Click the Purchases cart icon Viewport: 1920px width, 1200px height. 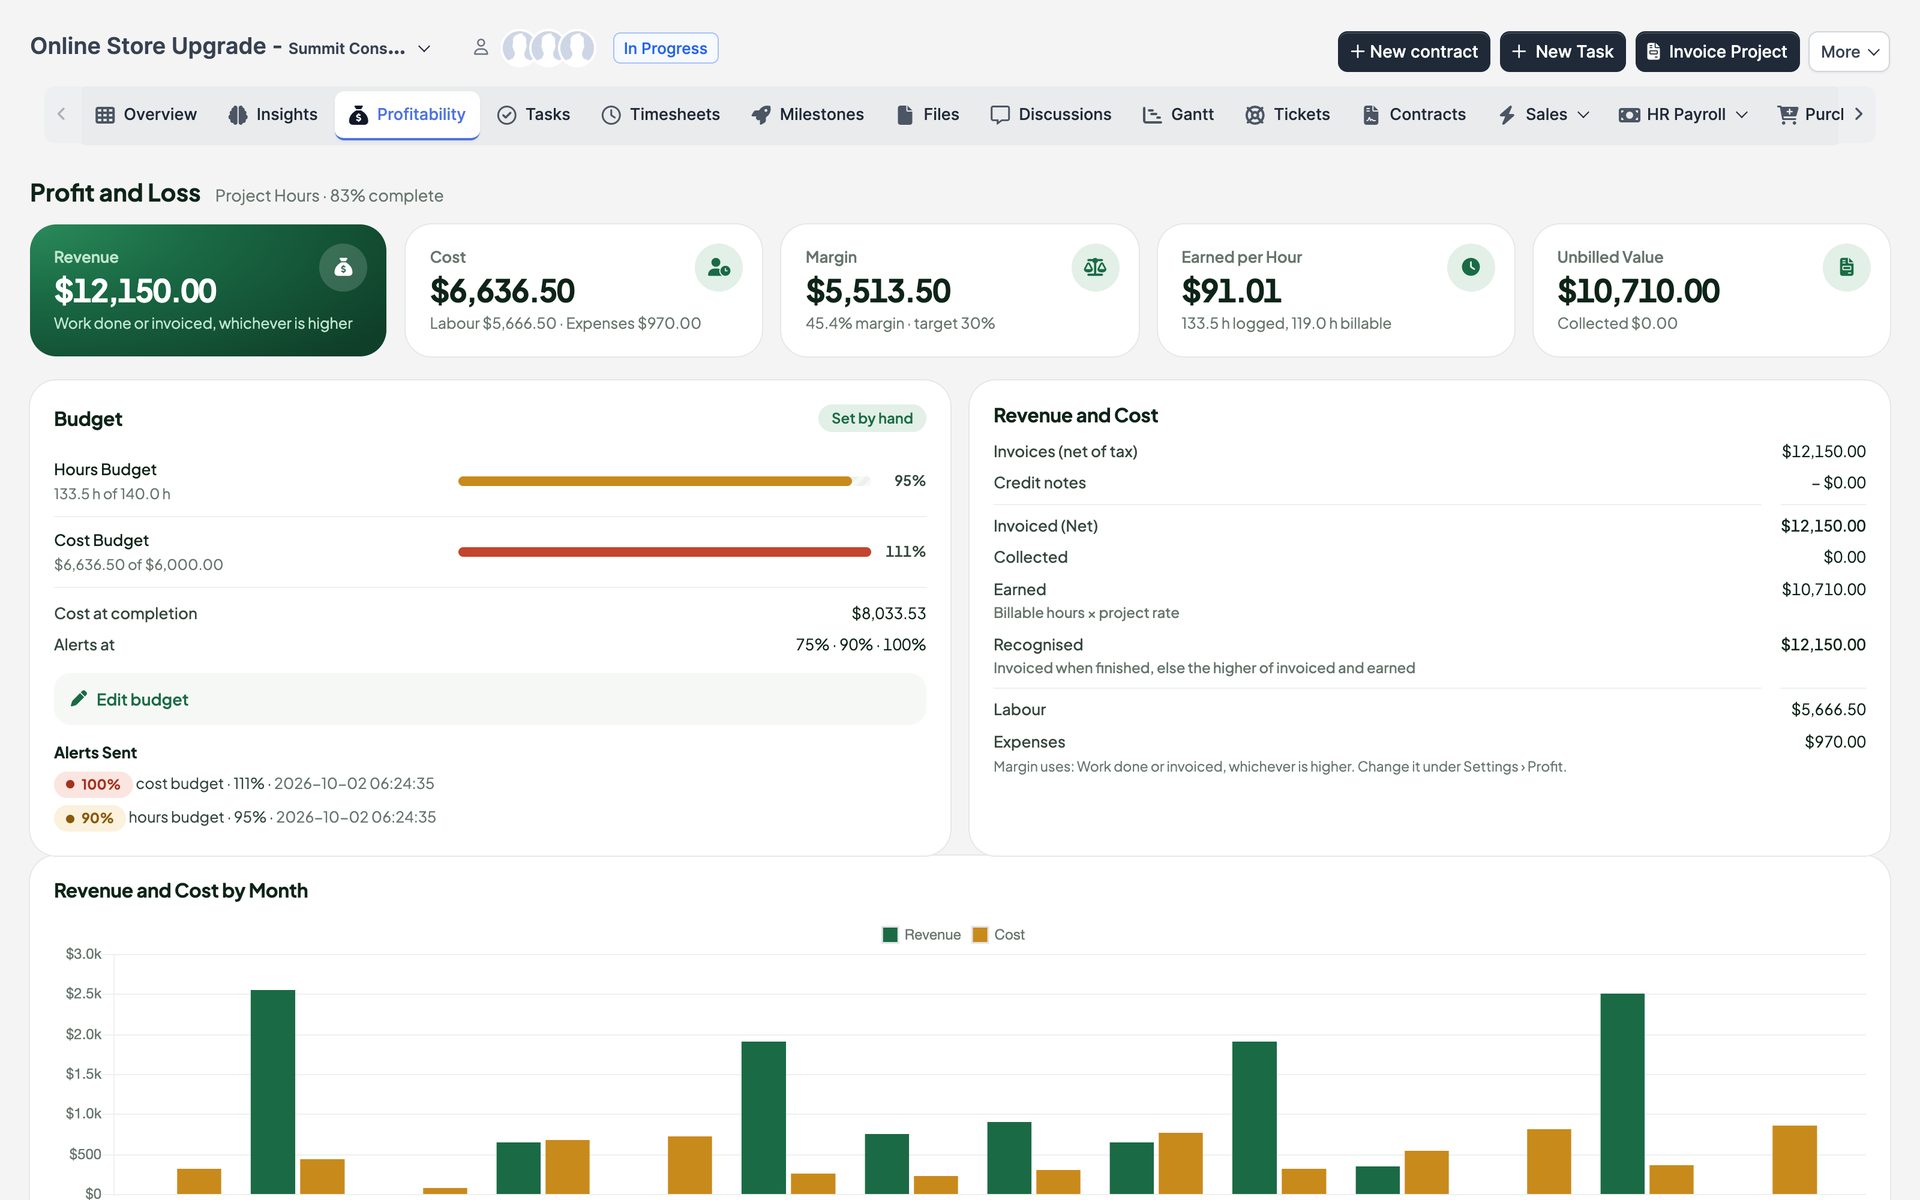(1787, 115)
